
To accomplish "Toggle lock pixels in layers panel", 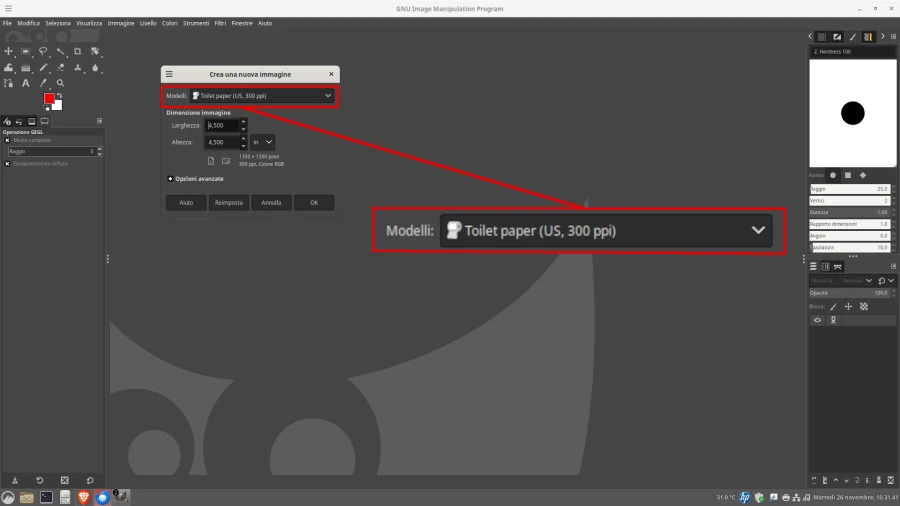I will click(833, 307).
